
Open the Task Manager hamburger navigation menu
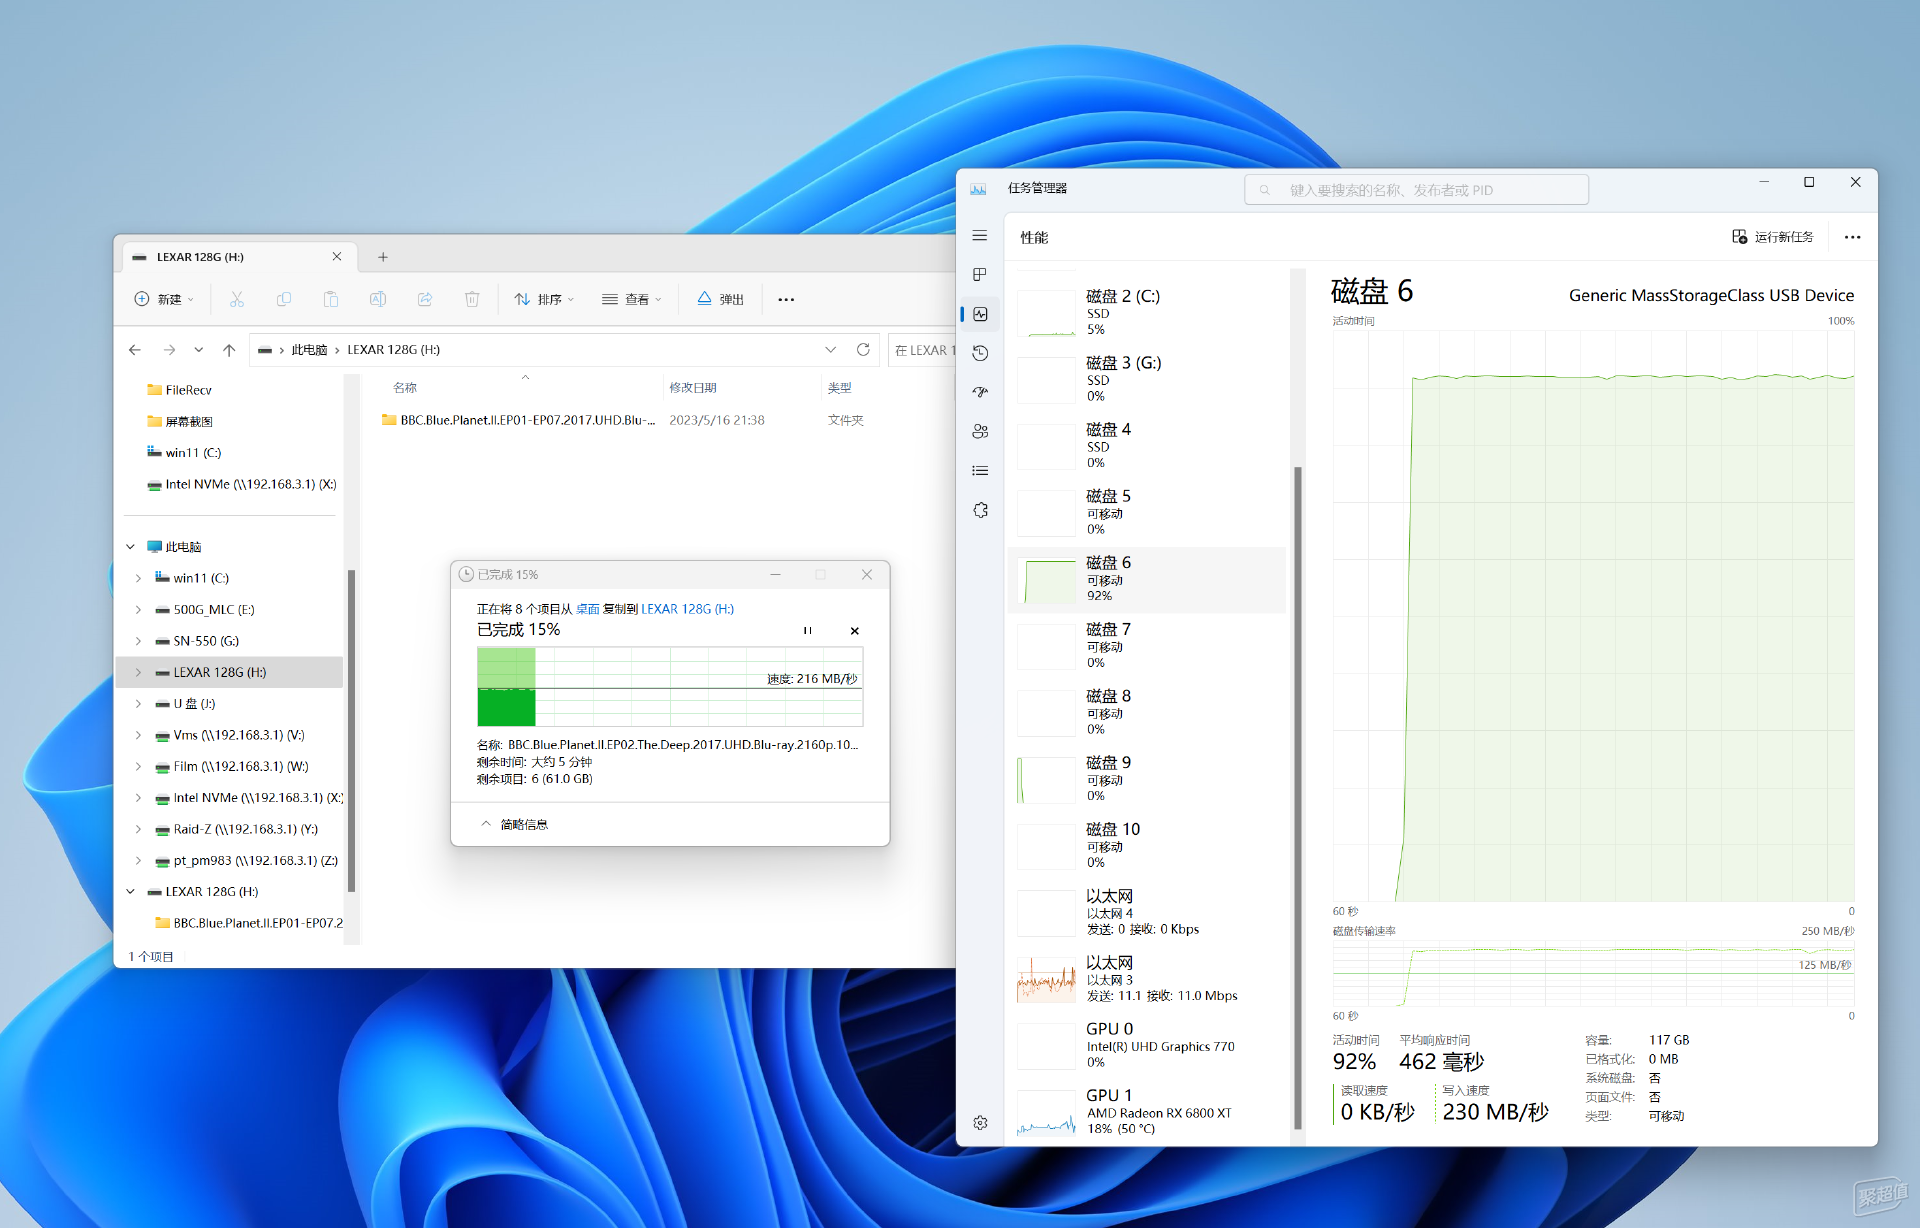point(980,236)
